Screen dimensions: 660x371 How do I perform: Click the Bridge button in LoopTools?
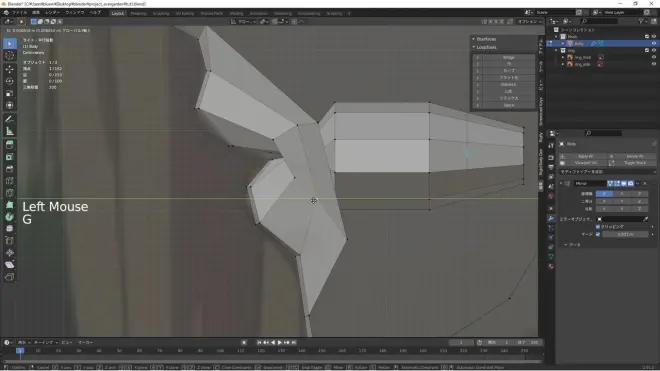tap(508, 57)
